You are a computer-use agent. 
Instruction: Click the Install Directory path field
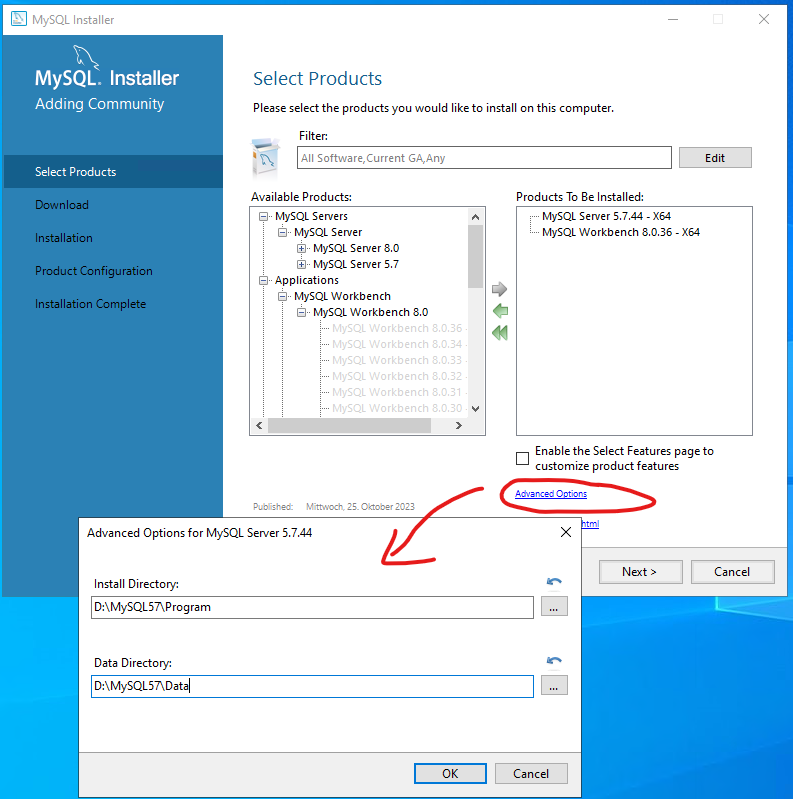click(312, 607)
